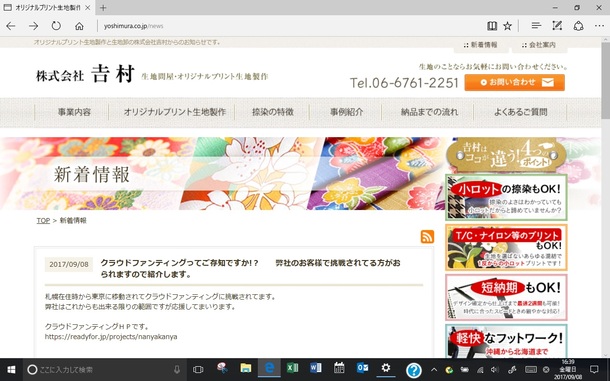Open Excel from the taskbar
The height and width of the screenshot is (381, 610).
coord(292,368)
